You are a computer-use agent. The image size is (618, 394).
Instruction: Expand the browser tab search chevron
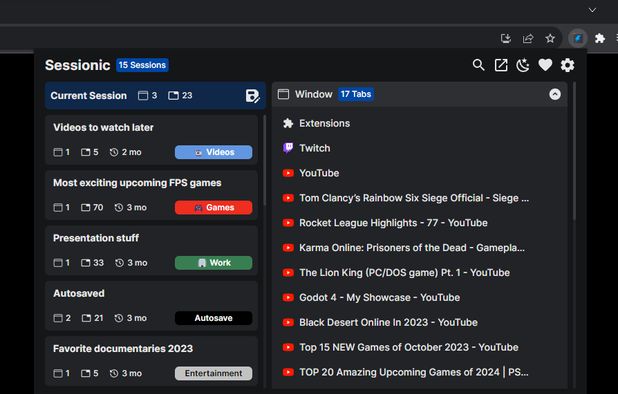592,10
